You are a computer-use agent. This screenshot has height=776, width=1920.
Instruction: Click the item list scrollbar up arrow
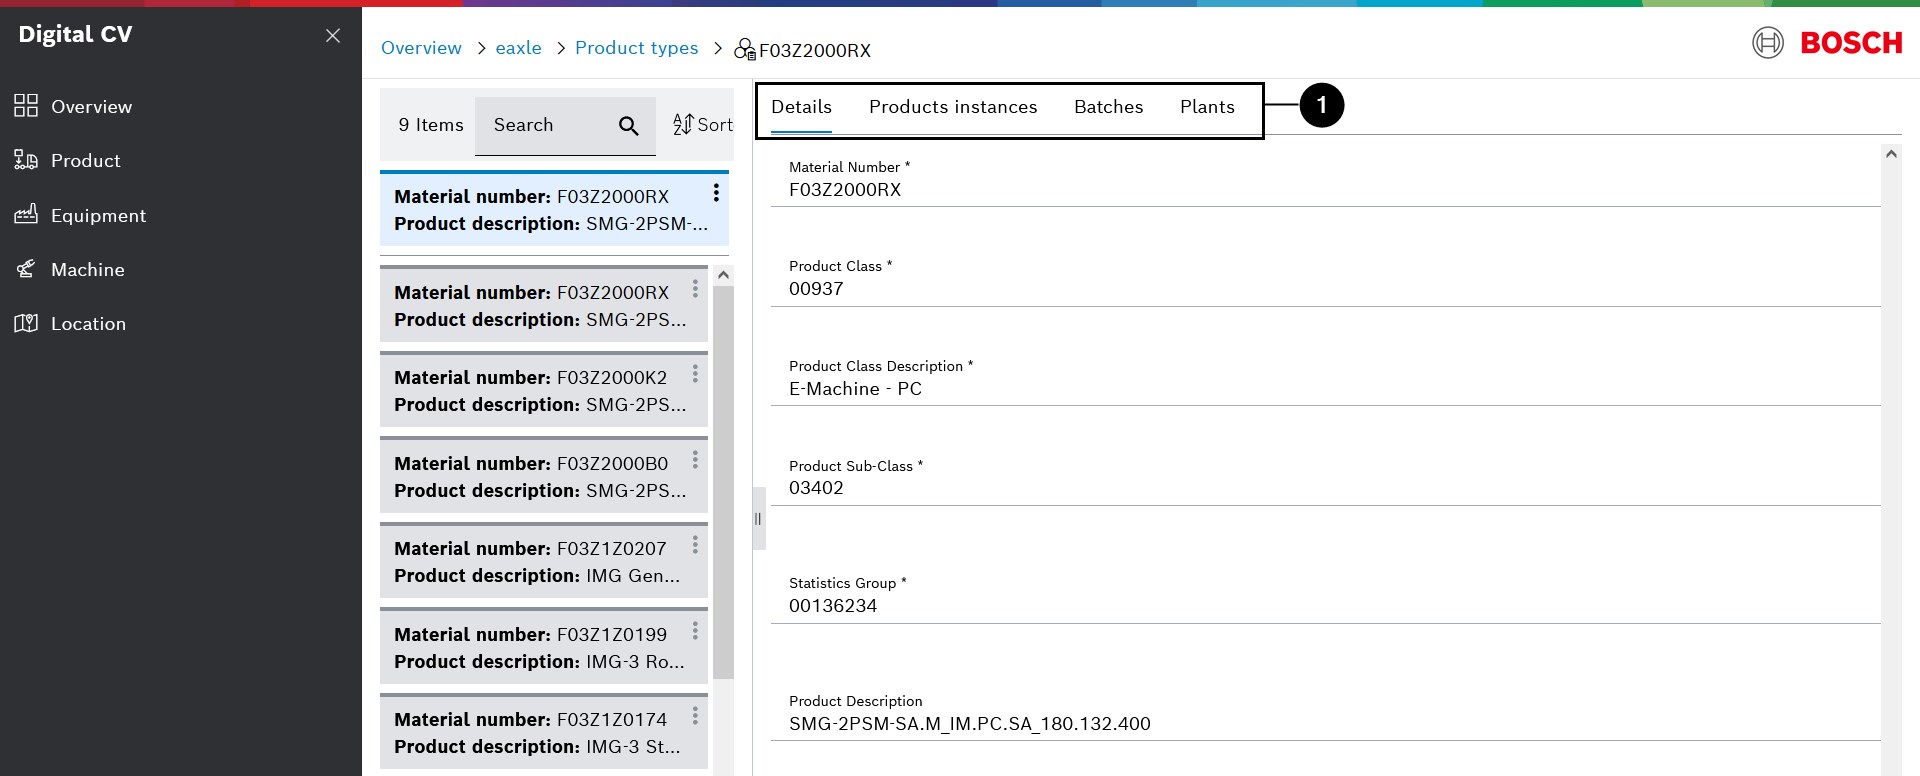[x=724, y=275]
